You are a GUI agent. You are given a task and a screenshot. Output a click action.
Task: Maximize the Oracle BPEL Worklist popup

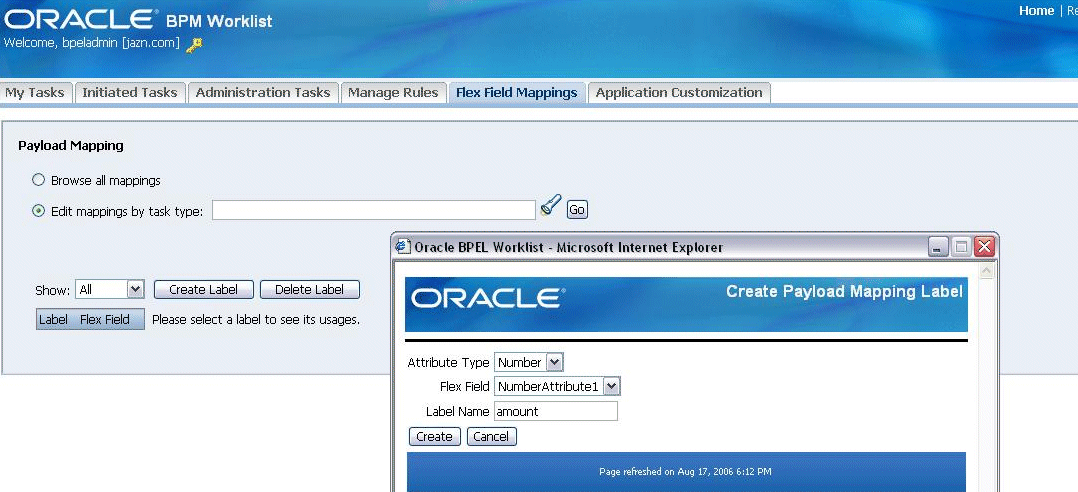click(x=961, y=247)
